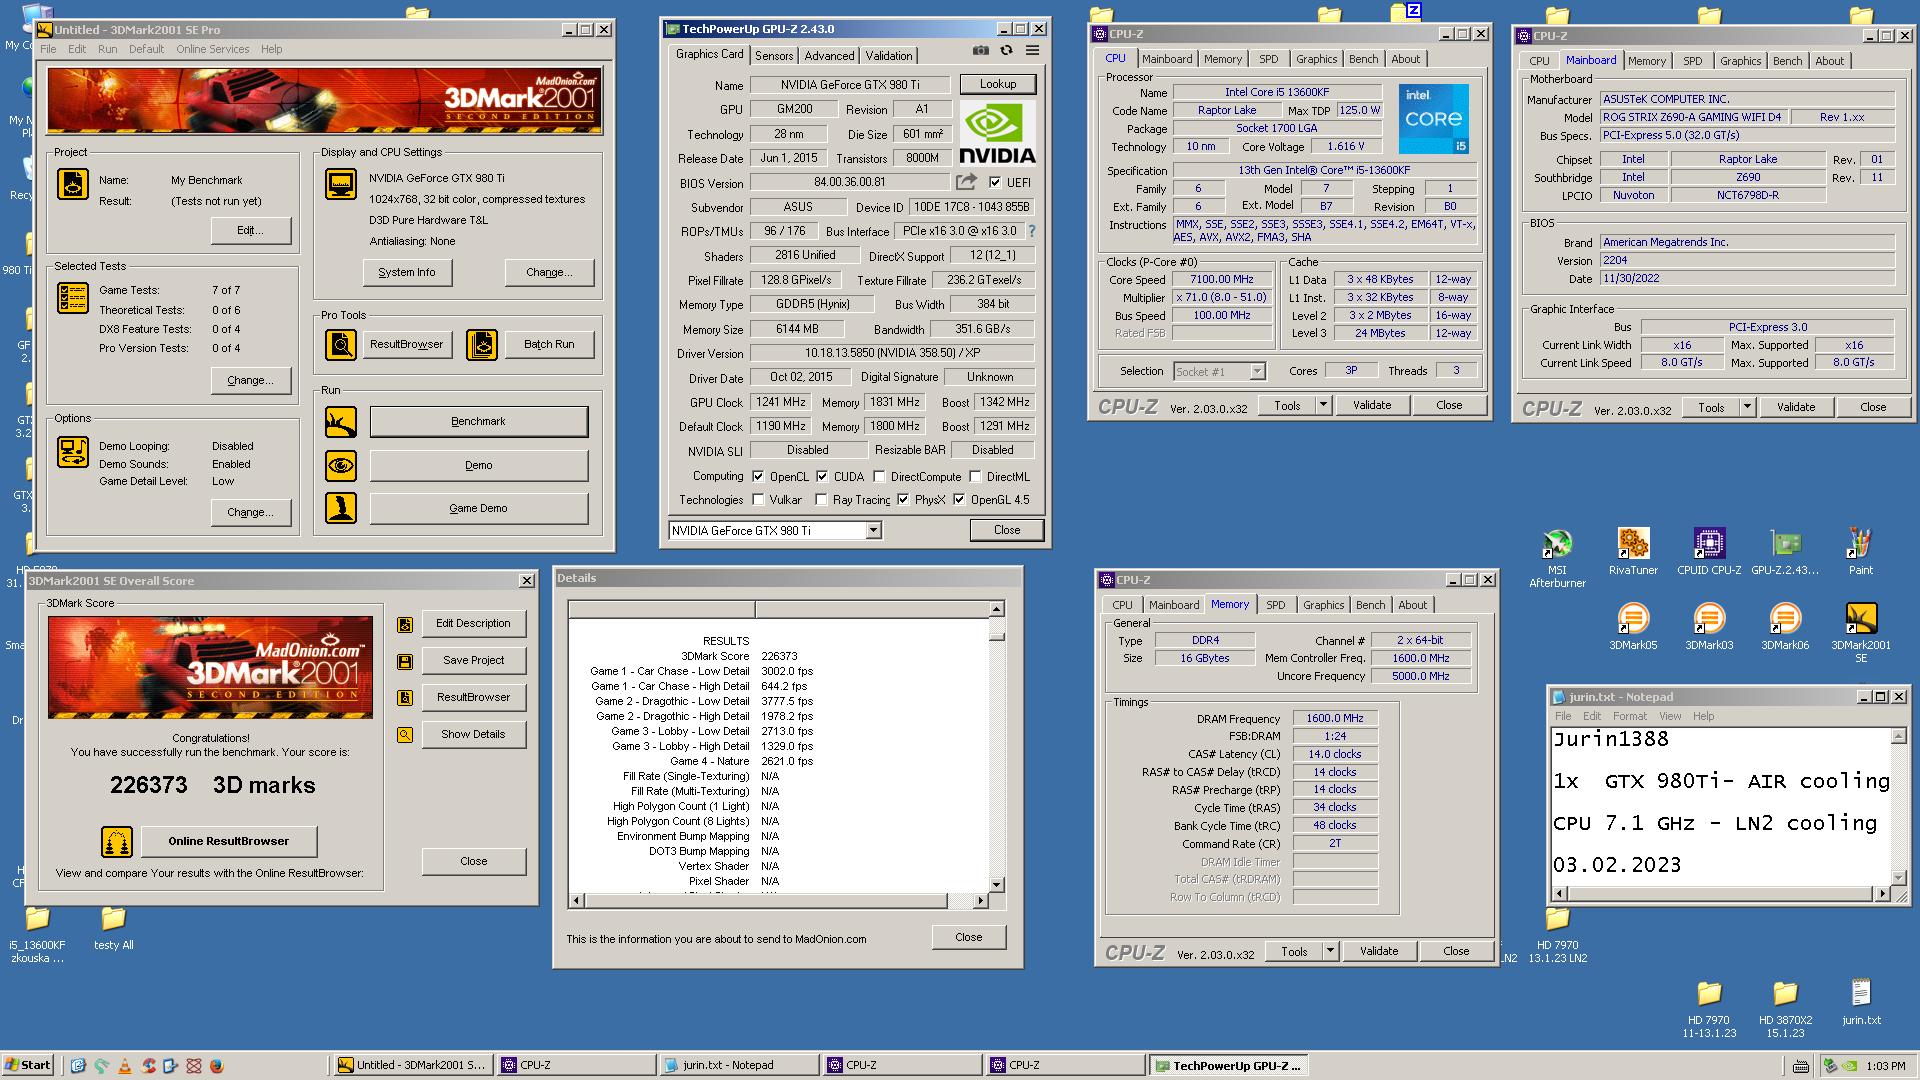The width and height of the screenshot is (1920, 1080).
Task: Click the Windows Start button
Action: point(28,1065)
